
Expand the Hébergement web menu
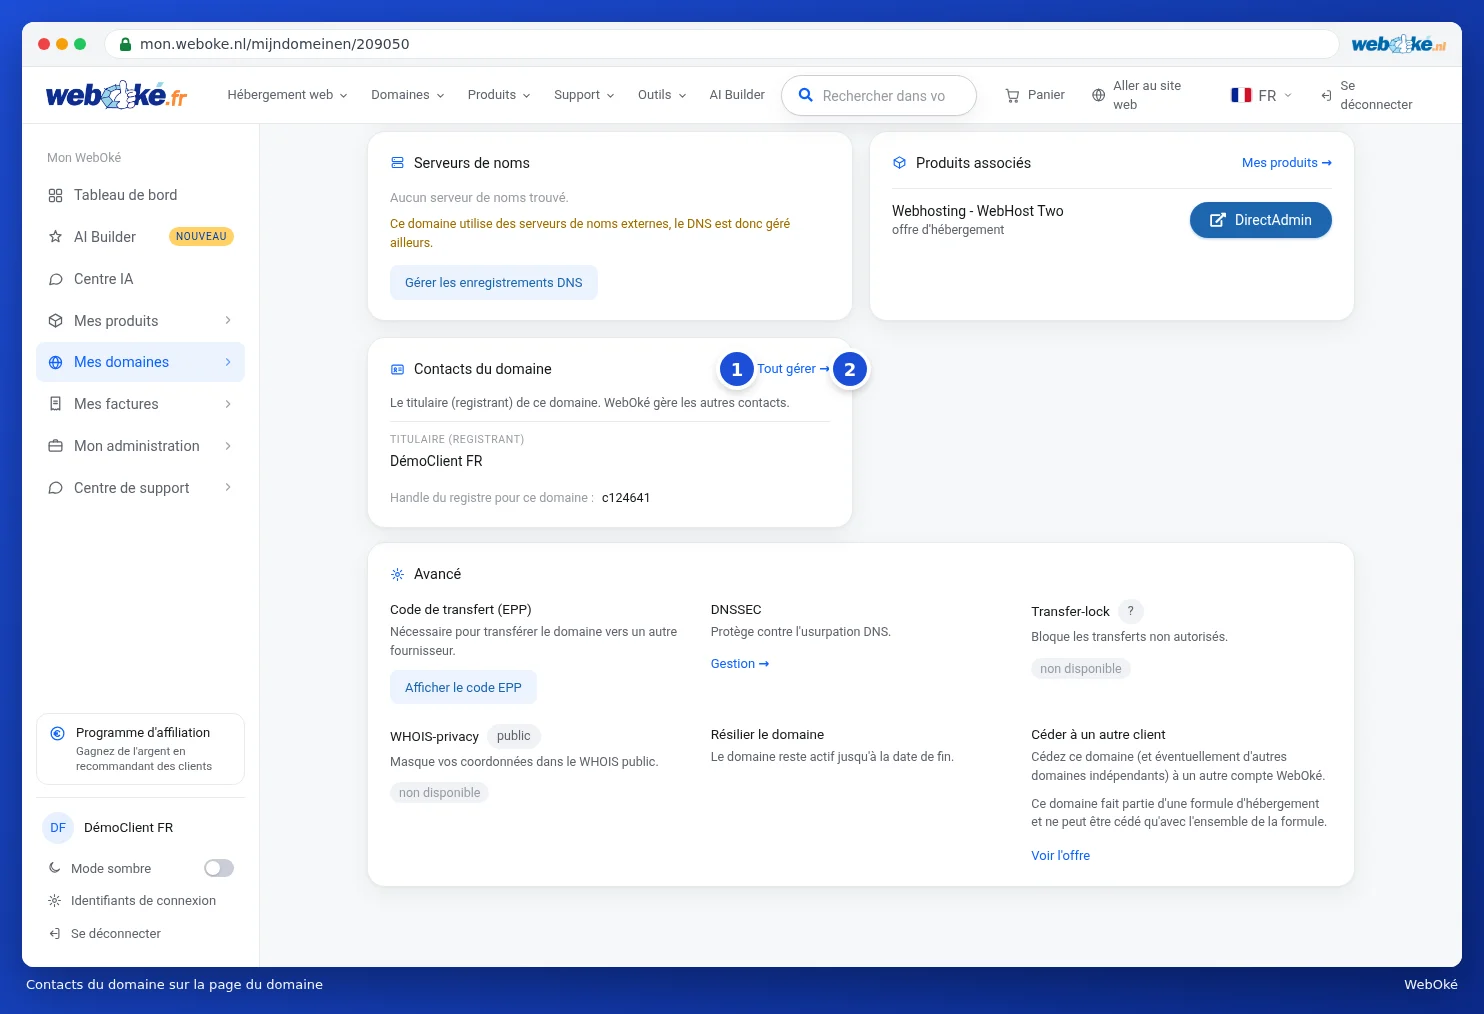tap(288, 95)
